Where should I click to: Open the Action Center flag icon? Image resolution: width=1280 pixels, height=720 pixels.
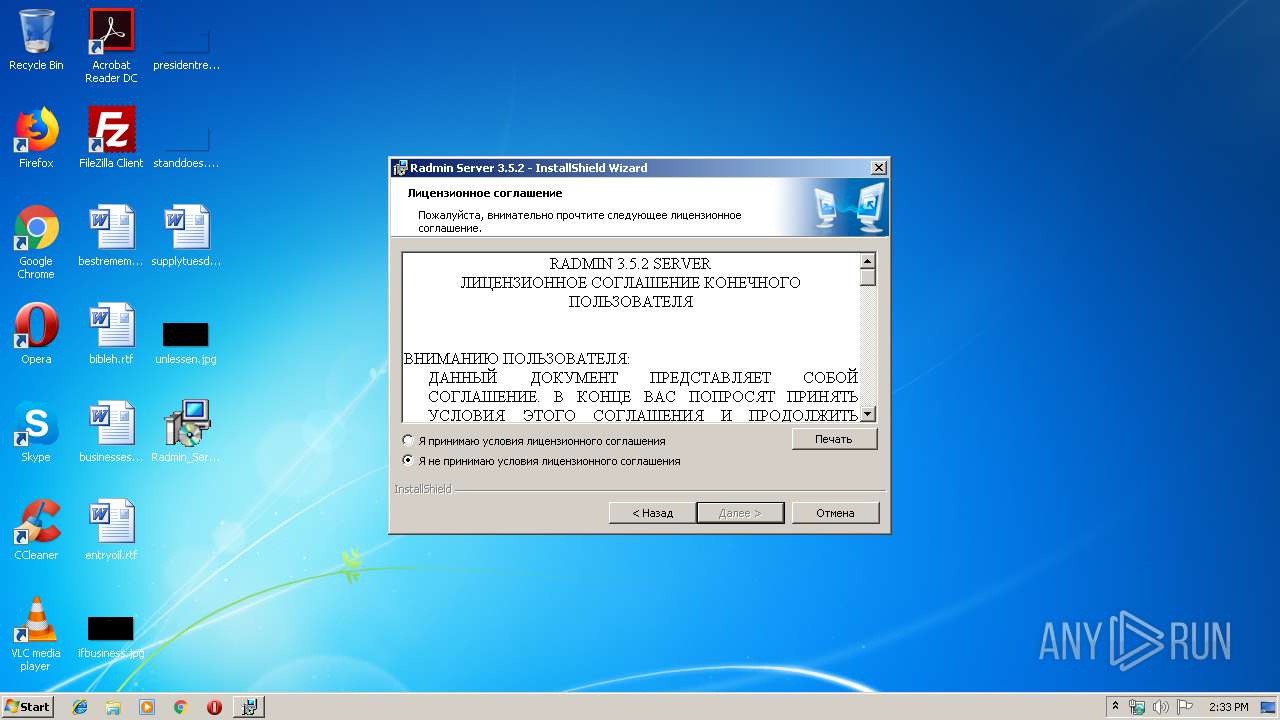[1184, 707]
